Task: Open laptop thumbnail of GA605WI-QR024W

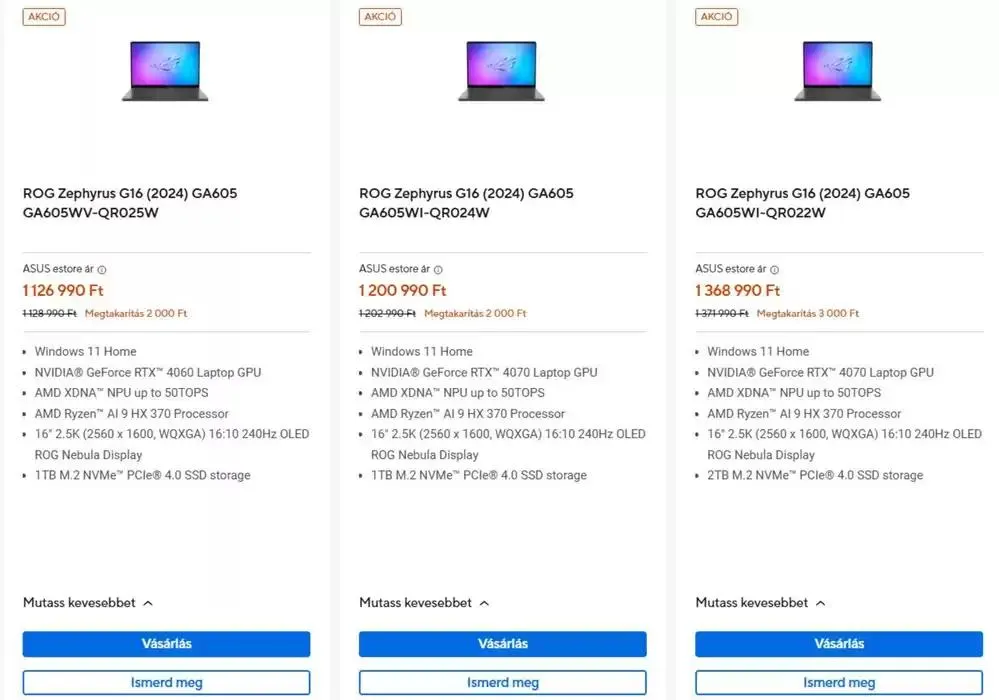Action: point(501,71)
